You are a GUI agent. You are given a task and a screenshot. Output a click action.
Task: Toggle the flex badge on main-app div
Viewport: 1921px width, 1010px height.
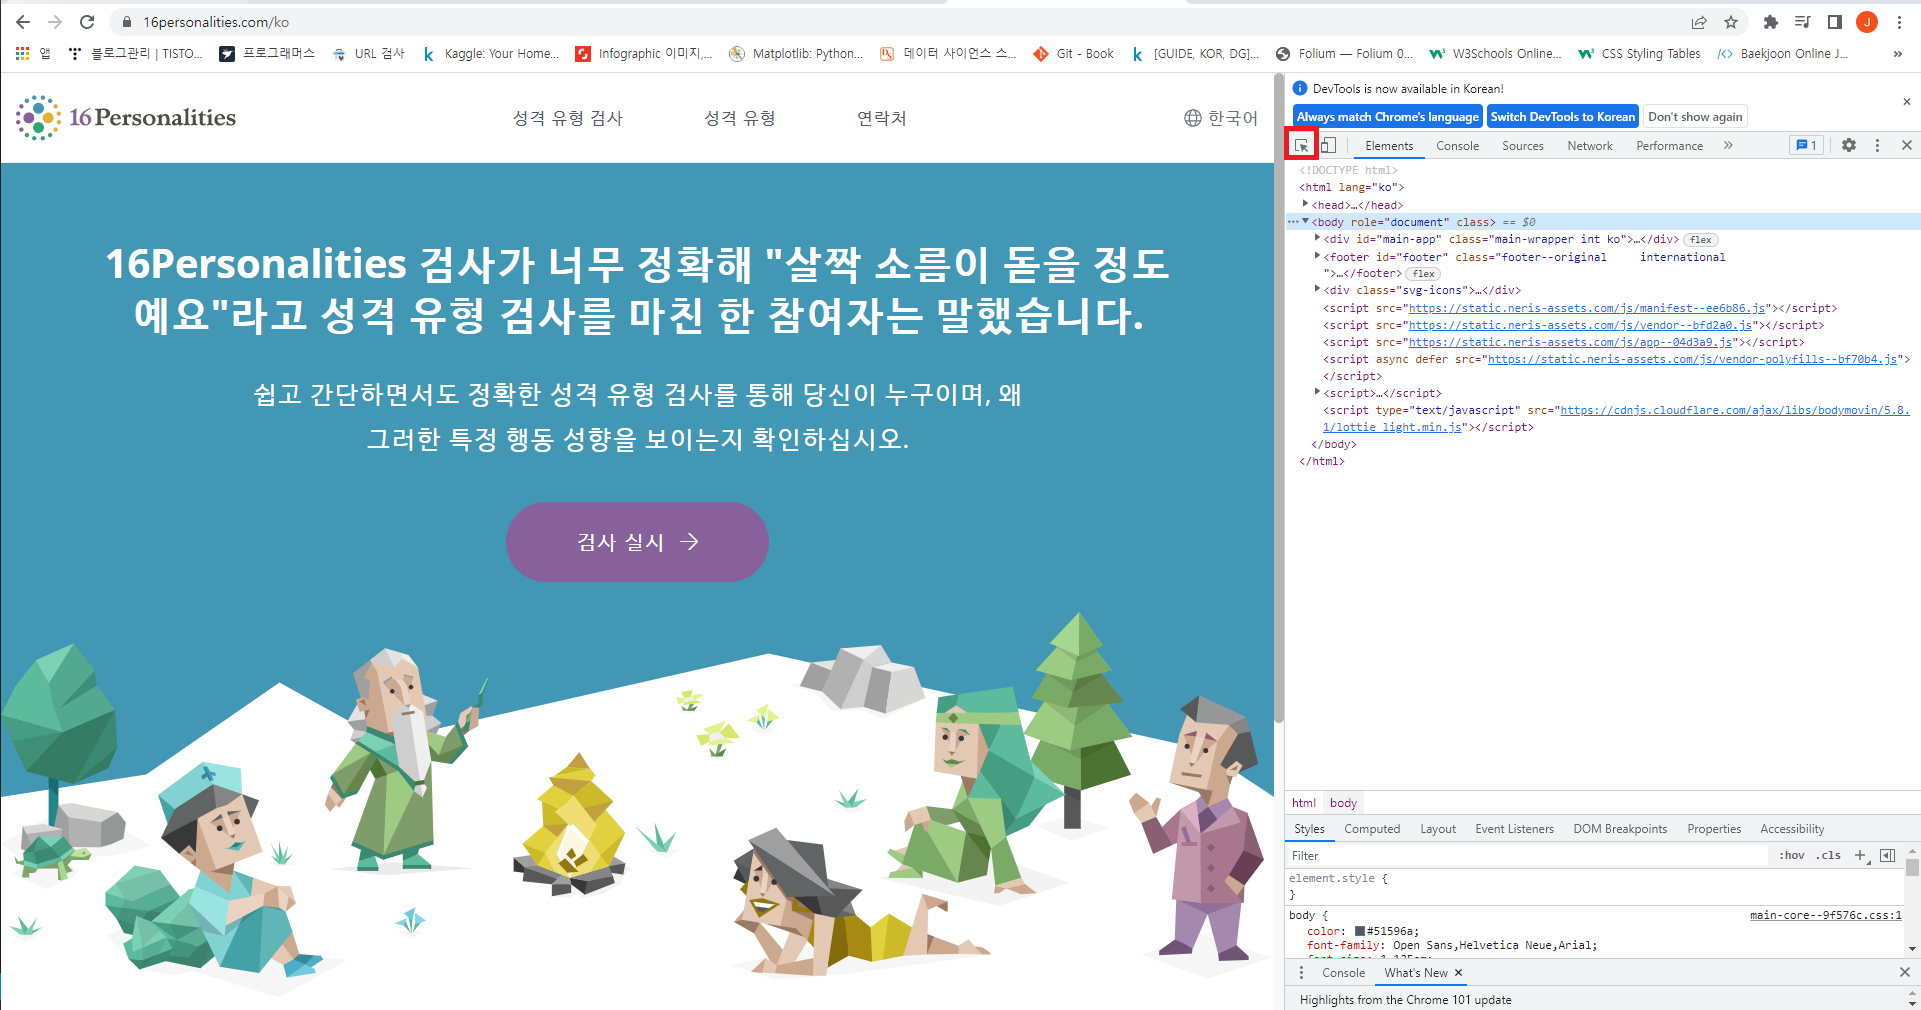1701,240
